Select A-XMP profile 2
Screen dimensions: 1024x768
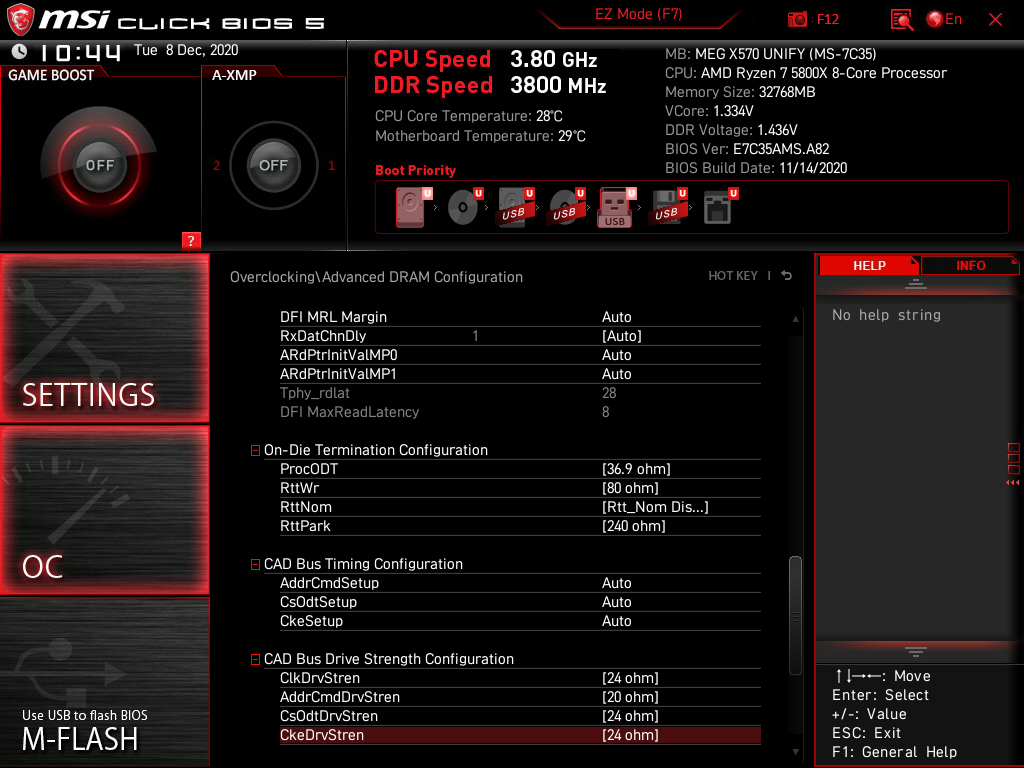coord(216,165)
